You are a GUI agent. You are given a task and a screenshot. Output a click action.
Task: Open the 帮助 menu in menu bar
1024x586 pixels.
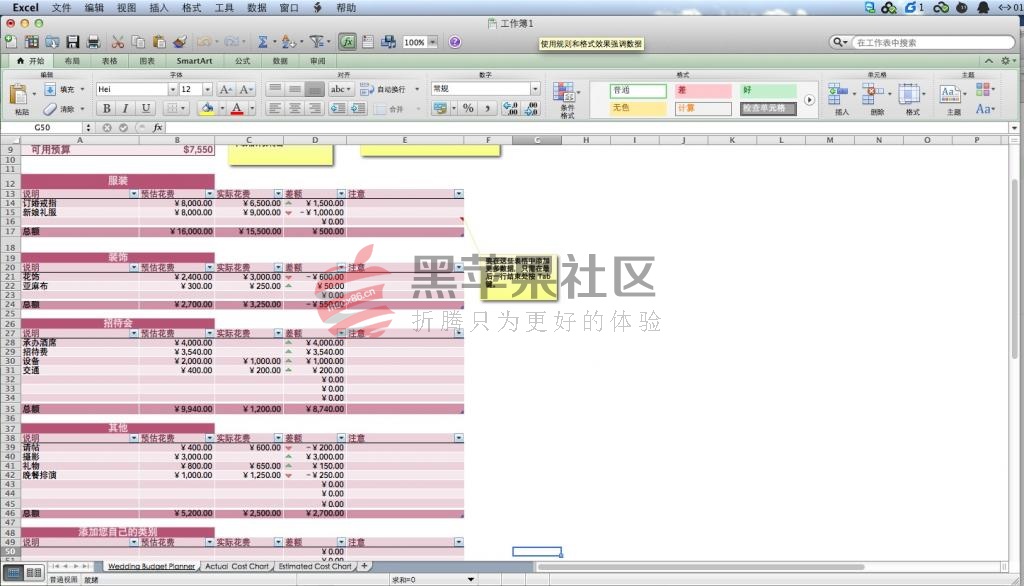pos(346,8)
